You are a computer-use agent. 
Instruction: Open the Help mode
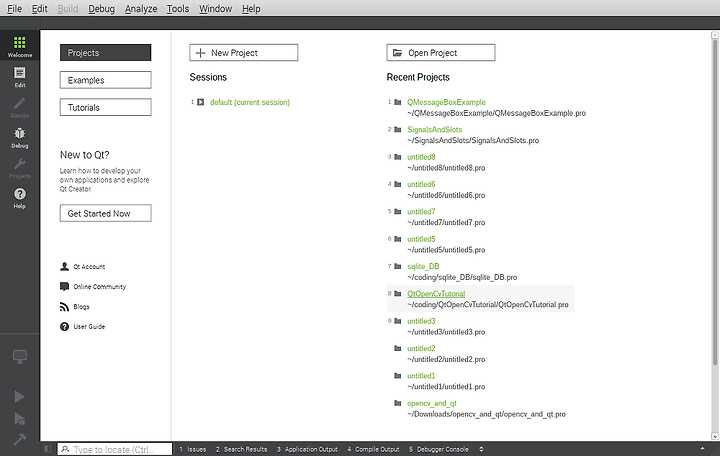coord(20,198)
